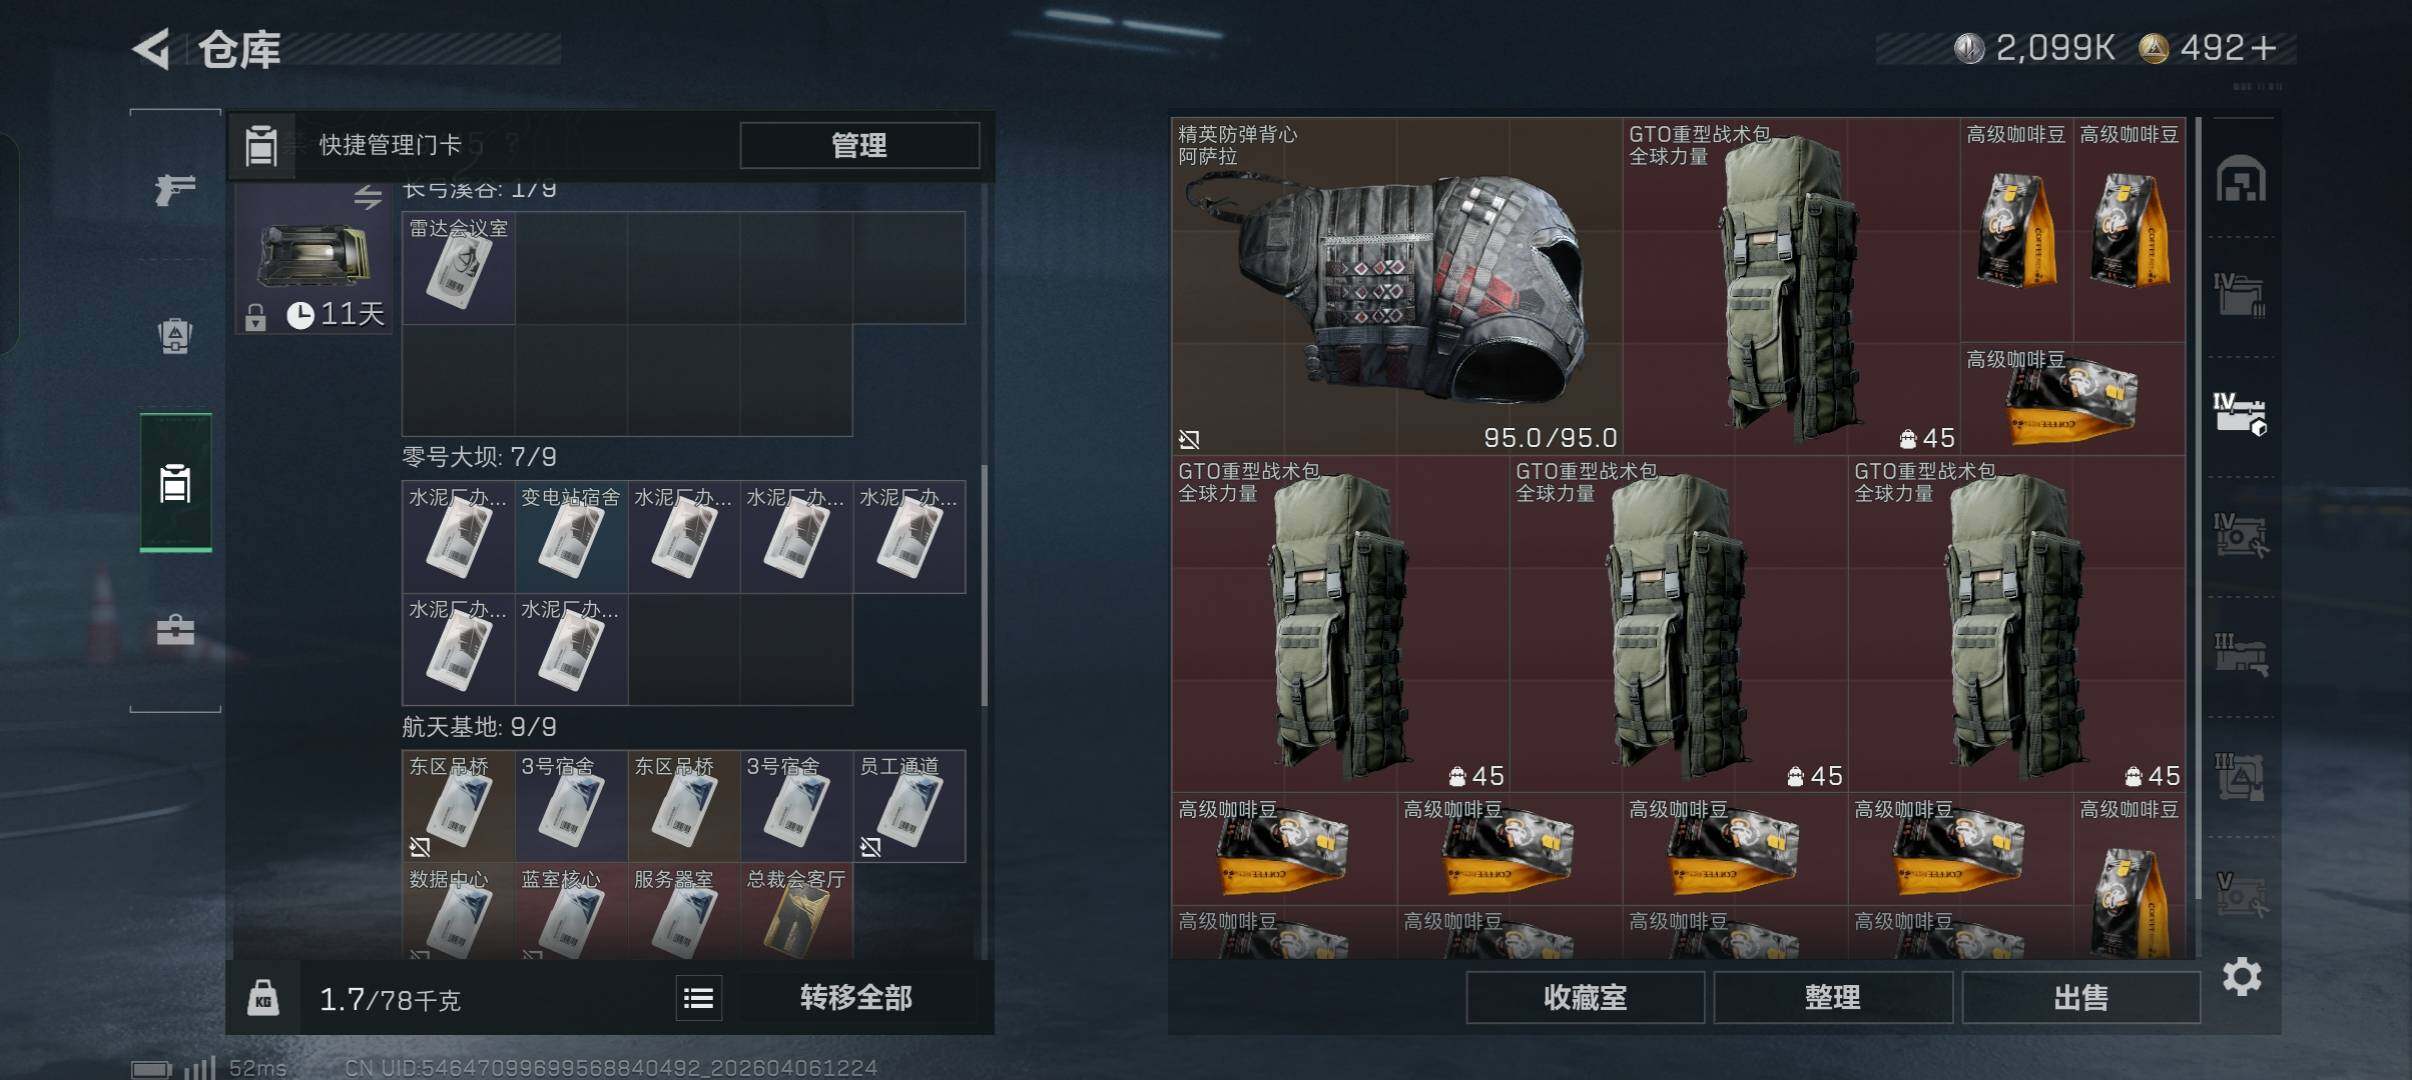Open the settings gear icon
2412x1080 pixels.
click(2242, 976)
